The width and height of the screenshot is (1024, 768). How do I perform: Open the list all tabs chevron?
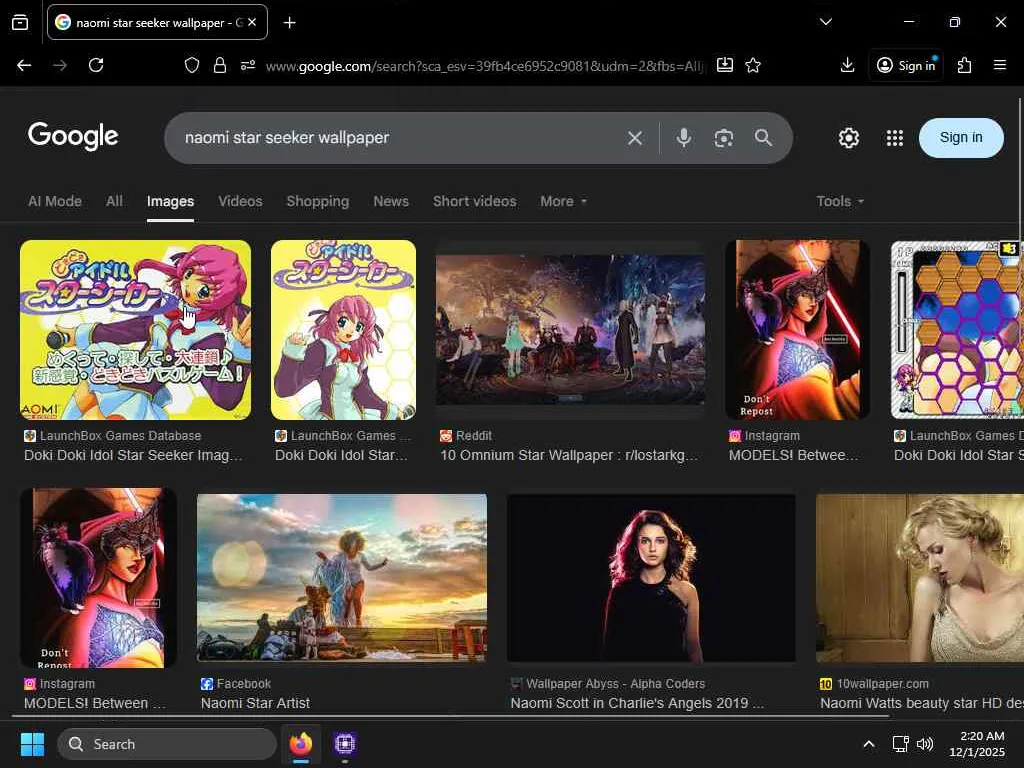[825, 22]
